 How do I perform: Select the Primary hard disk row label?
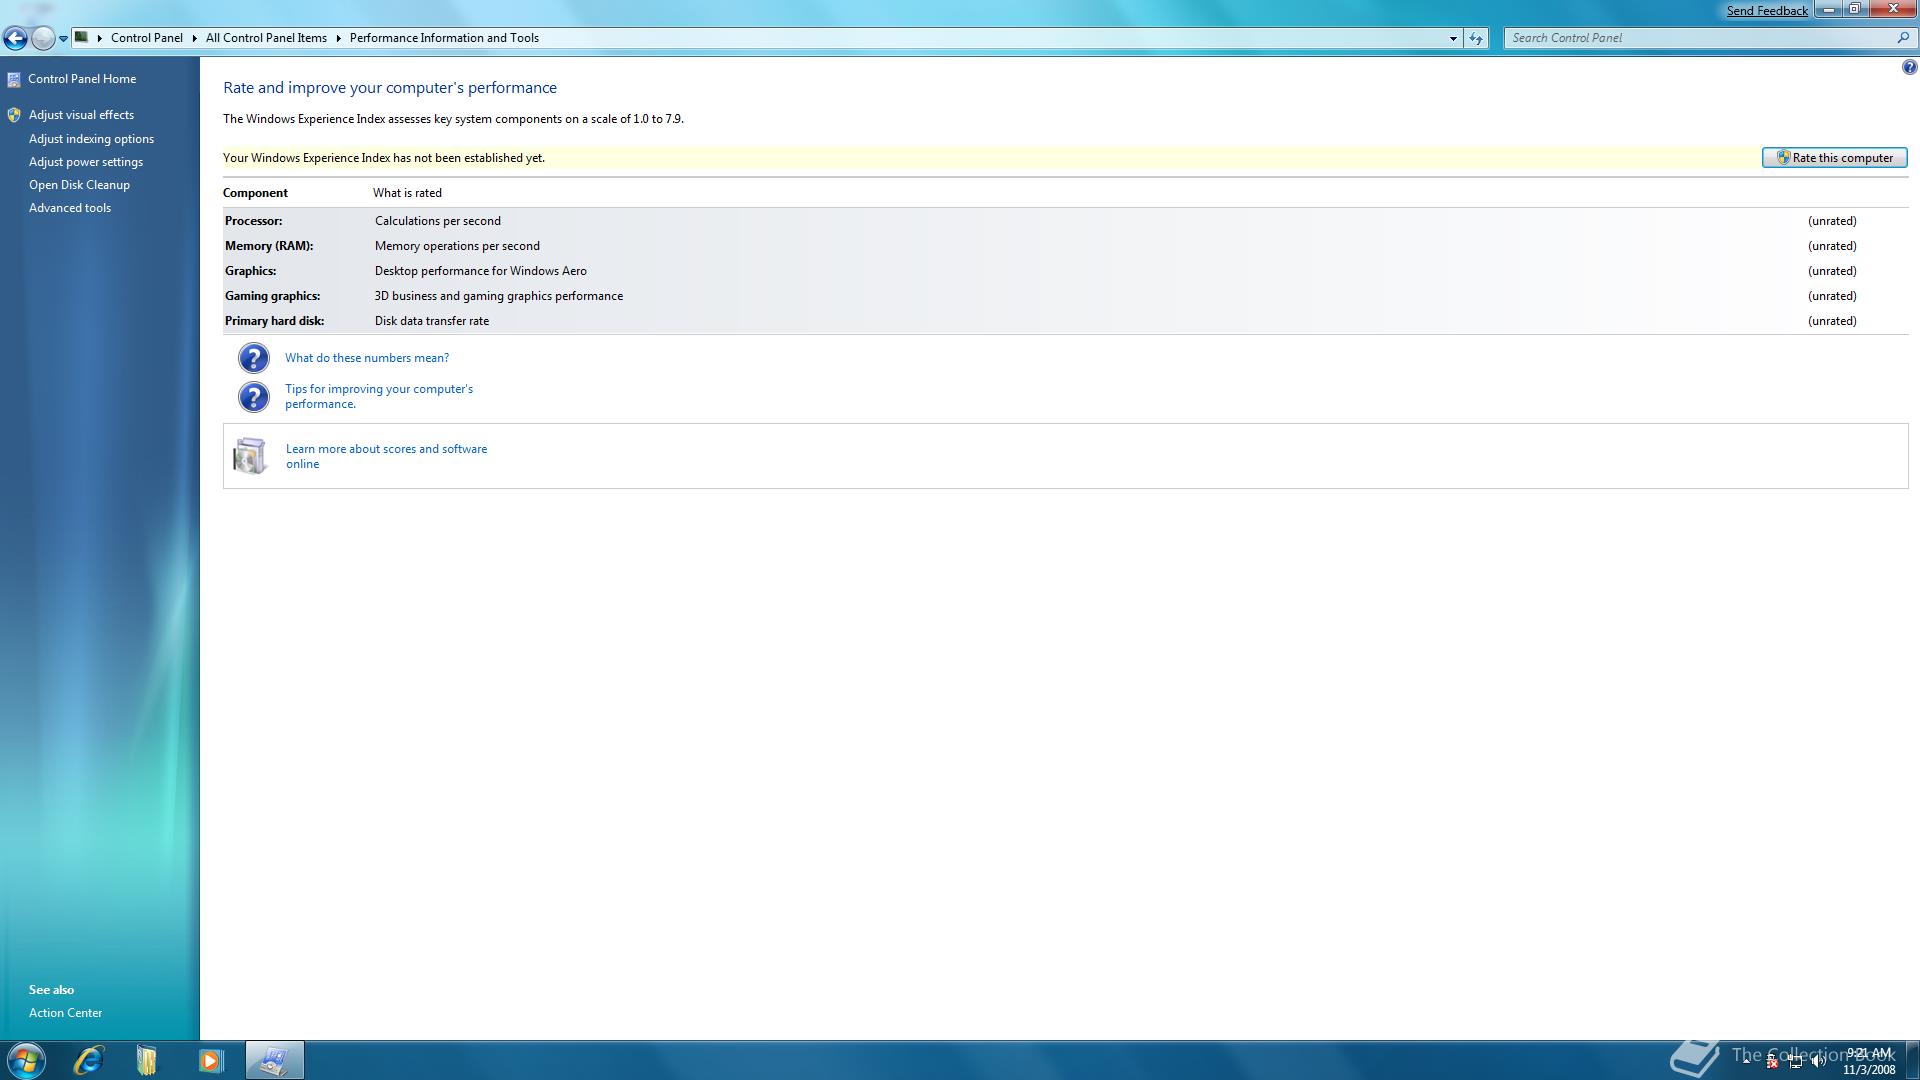[x=275, y=321]
